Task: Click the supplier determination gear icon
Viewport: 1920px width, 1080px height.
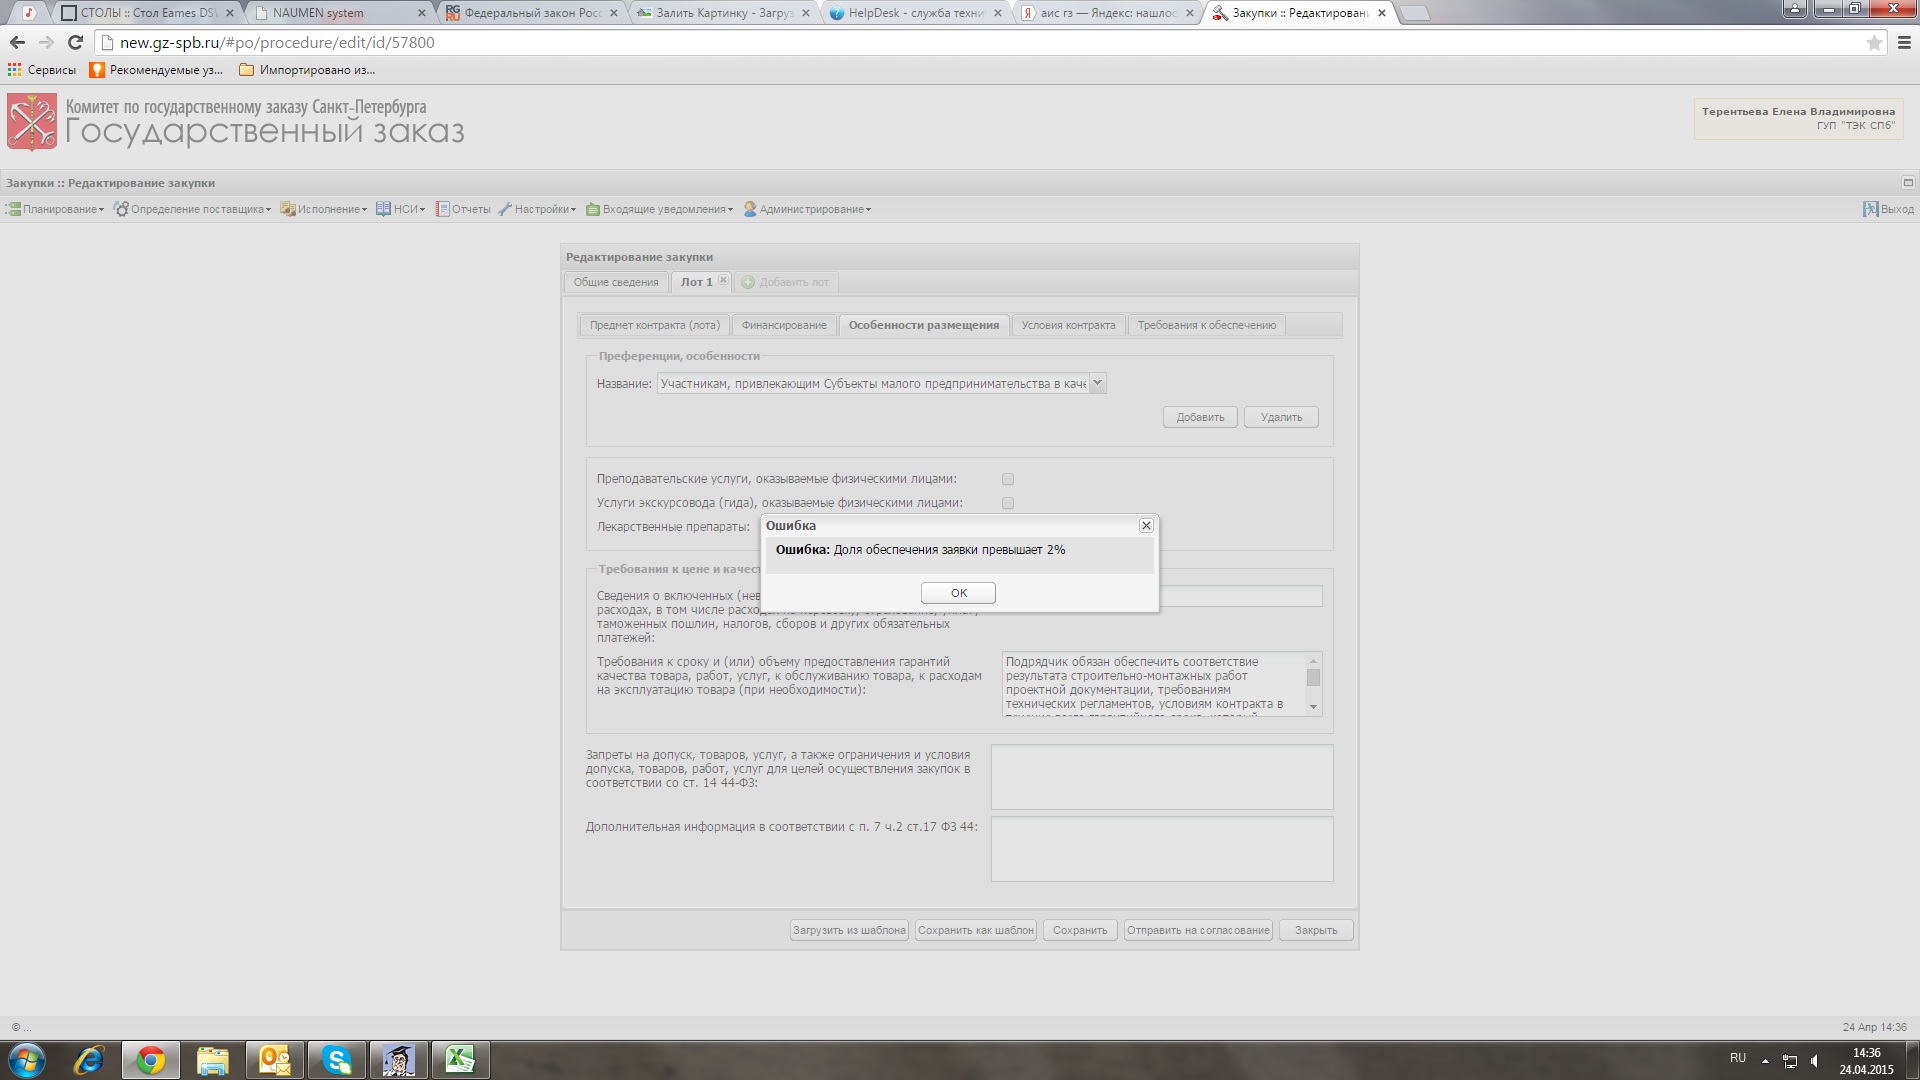Action: click(121, 209)
